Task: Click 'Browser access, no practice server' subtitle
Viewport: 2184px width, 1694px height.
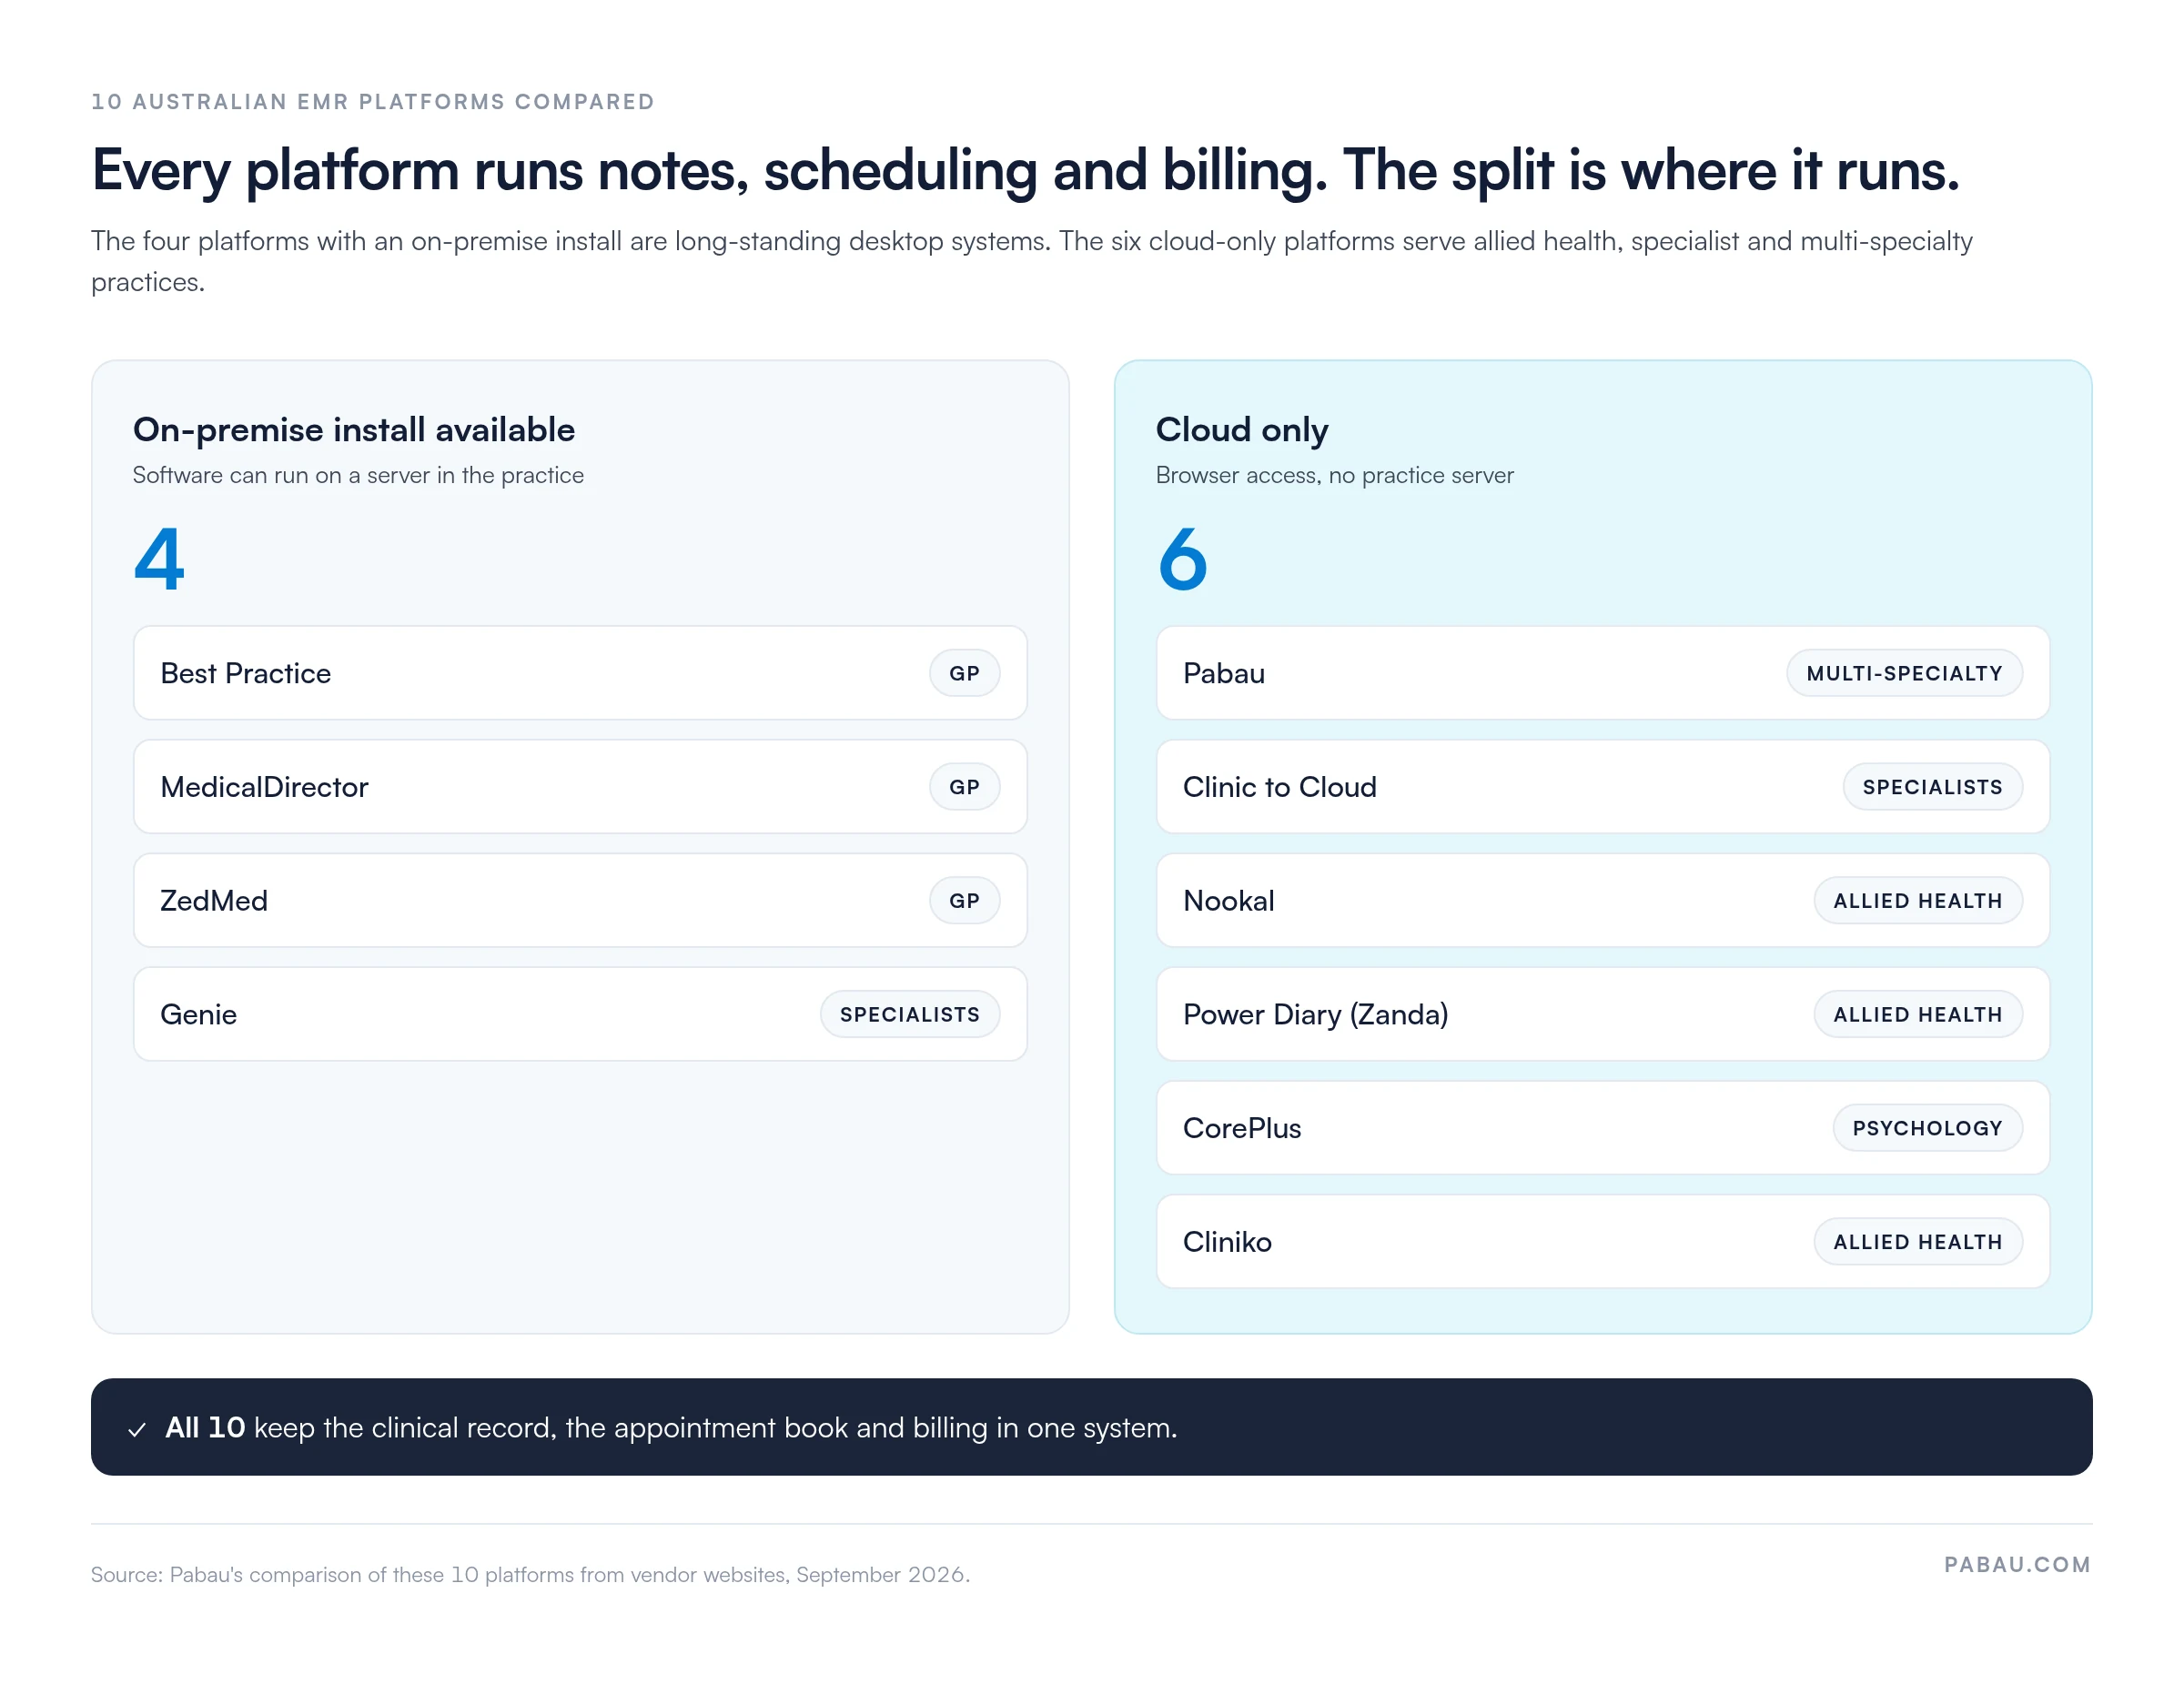Action: click(1335, 475)
